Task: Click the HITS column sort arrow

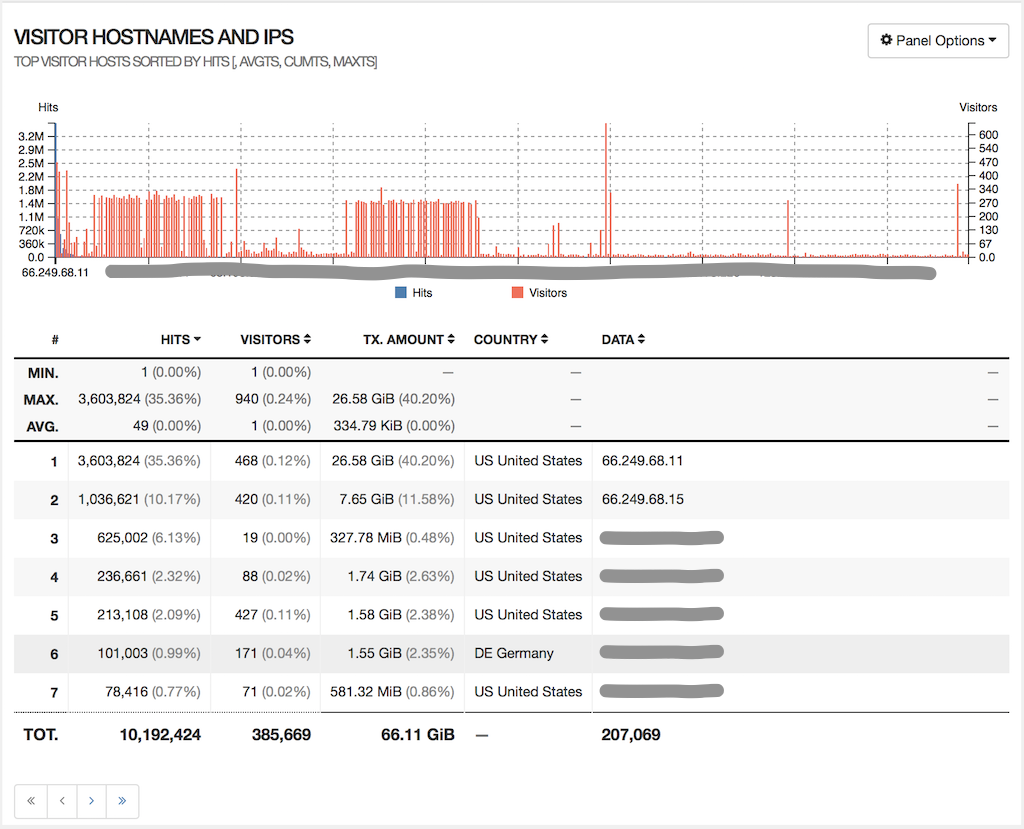Action: pyautogui.click(x=196, y=339)
